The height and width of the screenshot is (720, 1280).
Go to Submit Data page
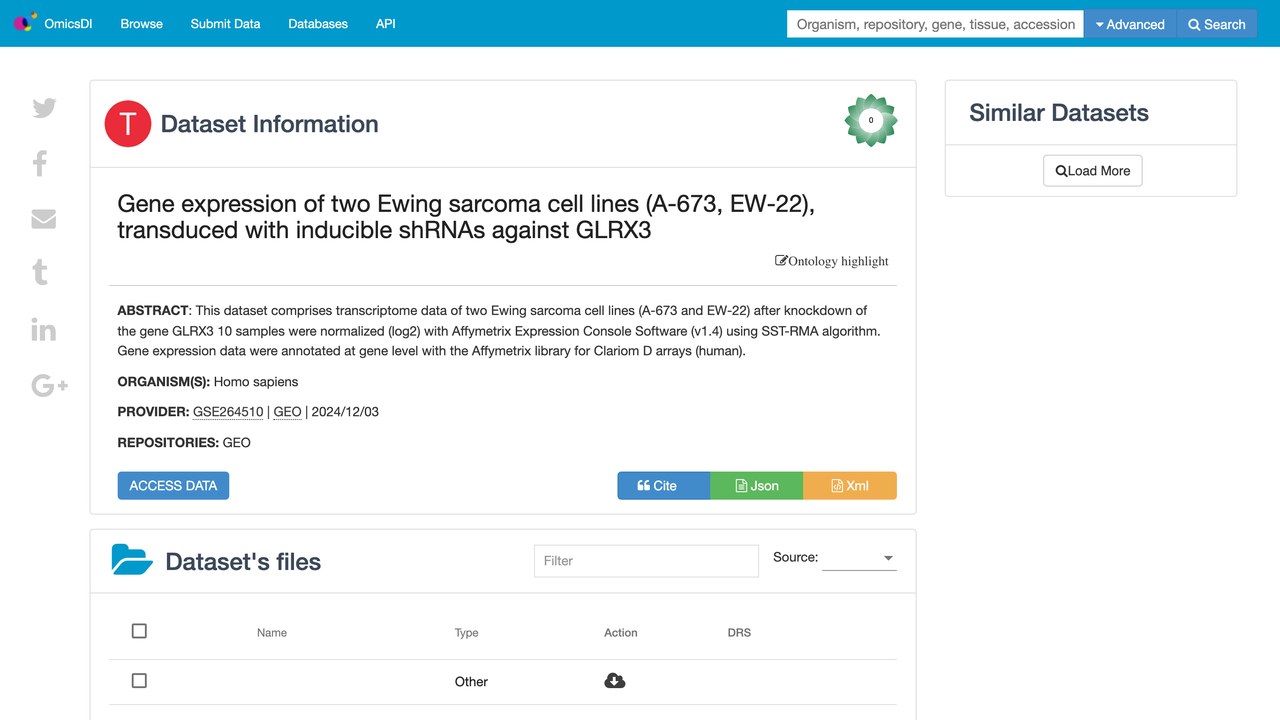(225, 24)
